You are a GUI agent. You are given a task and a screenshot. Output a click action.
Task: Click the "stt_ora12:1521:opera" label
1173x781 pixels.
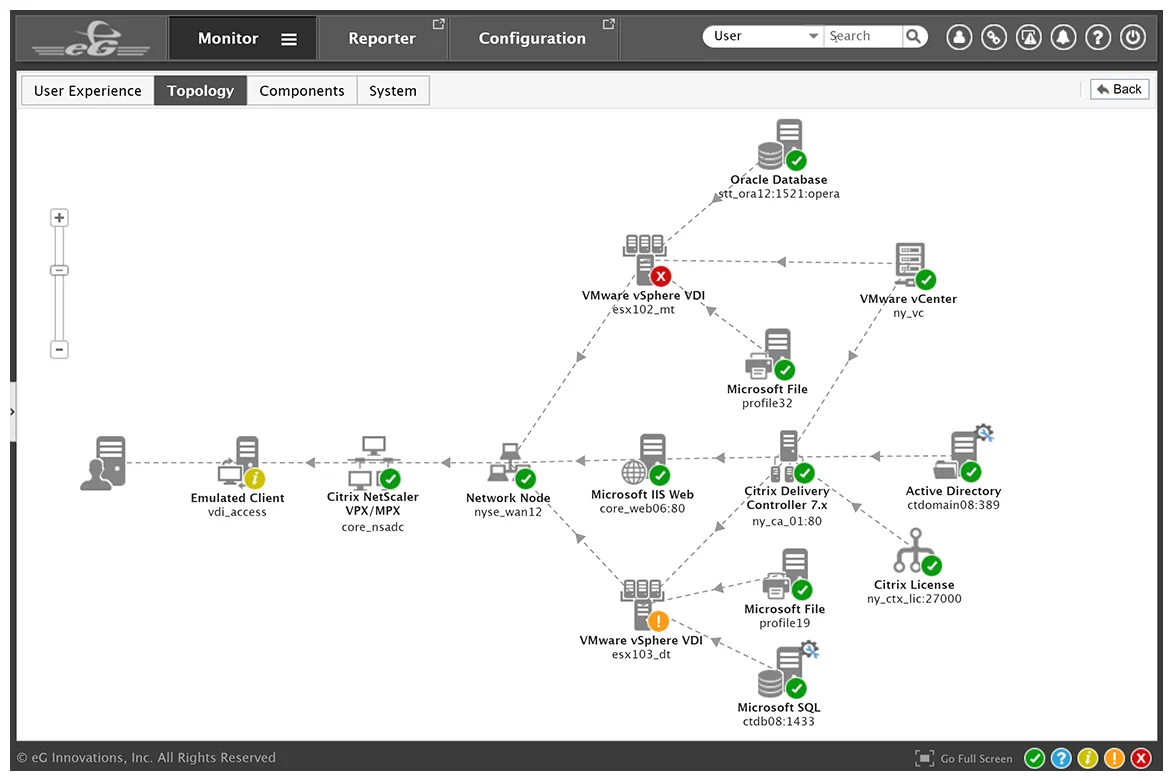click(779, 194)
